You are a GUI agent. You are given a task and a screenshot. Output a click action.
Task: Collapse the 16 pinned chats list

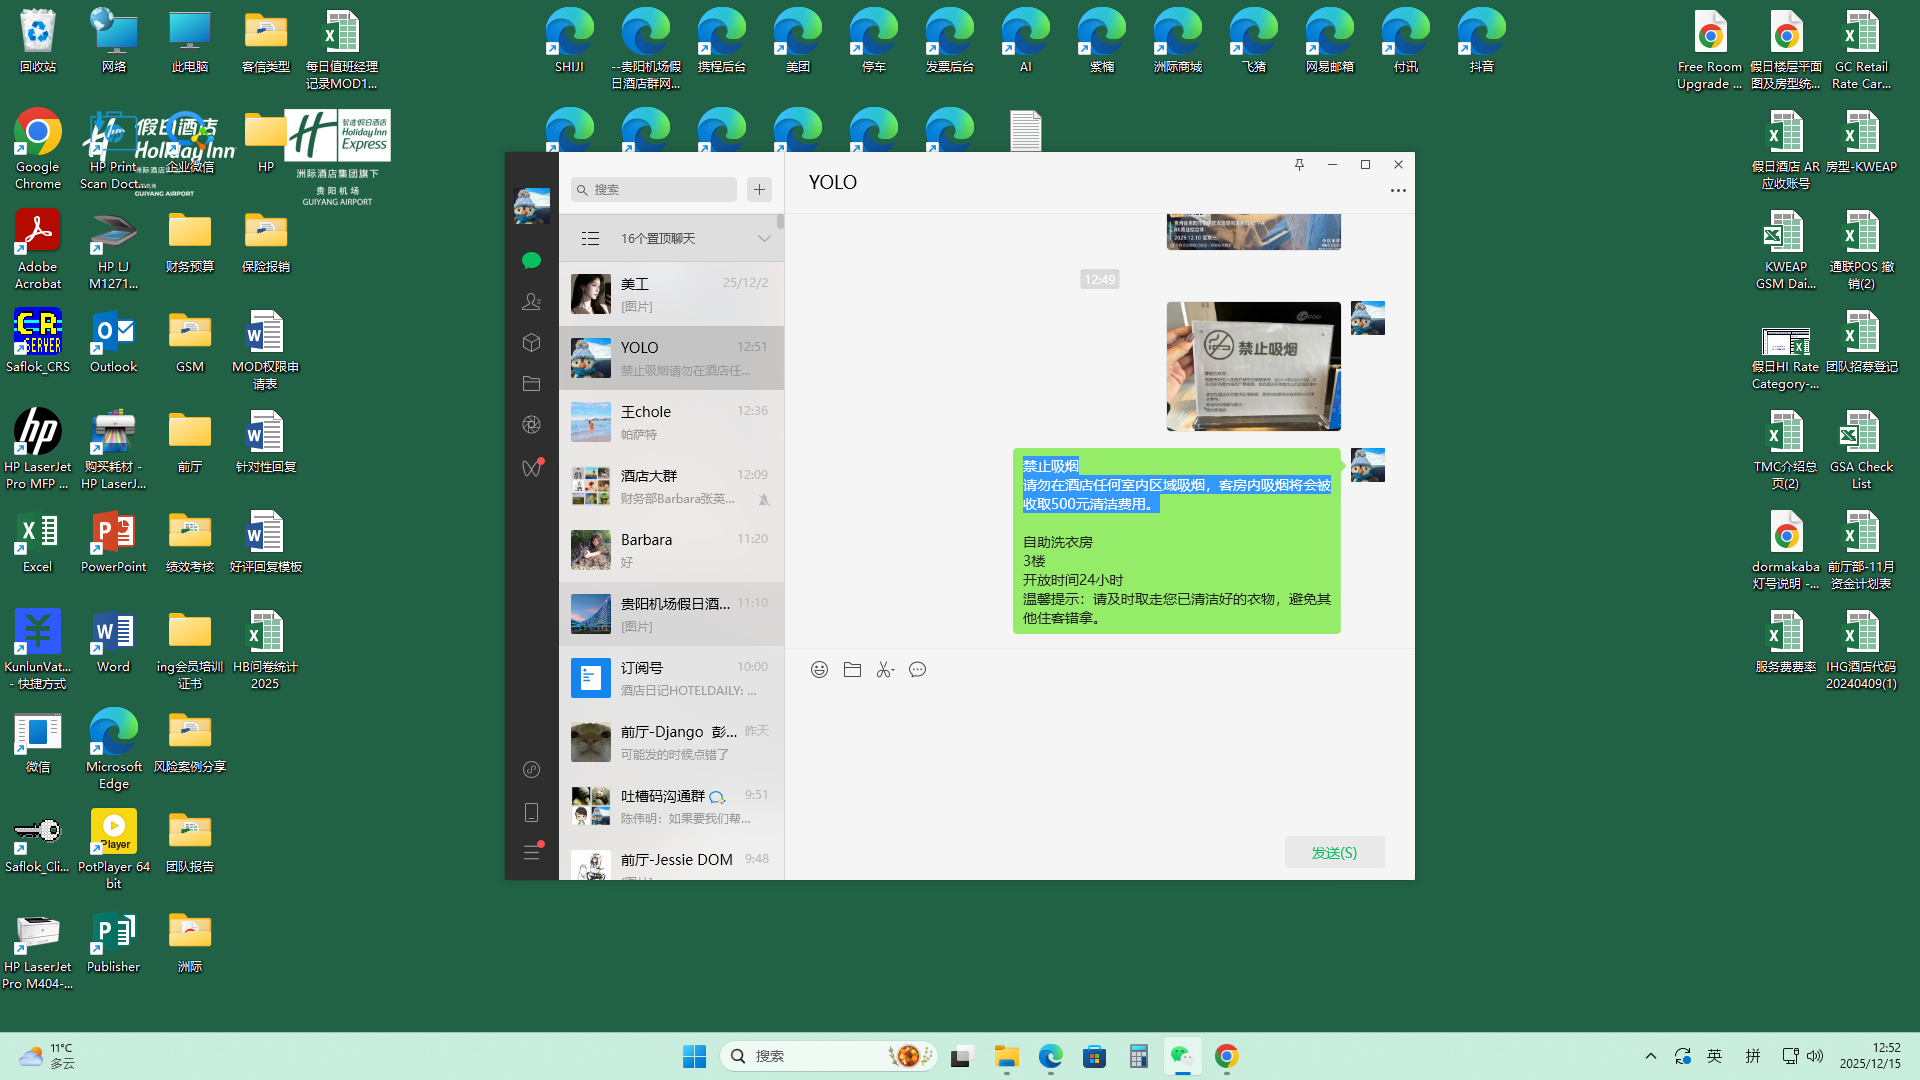764,239
